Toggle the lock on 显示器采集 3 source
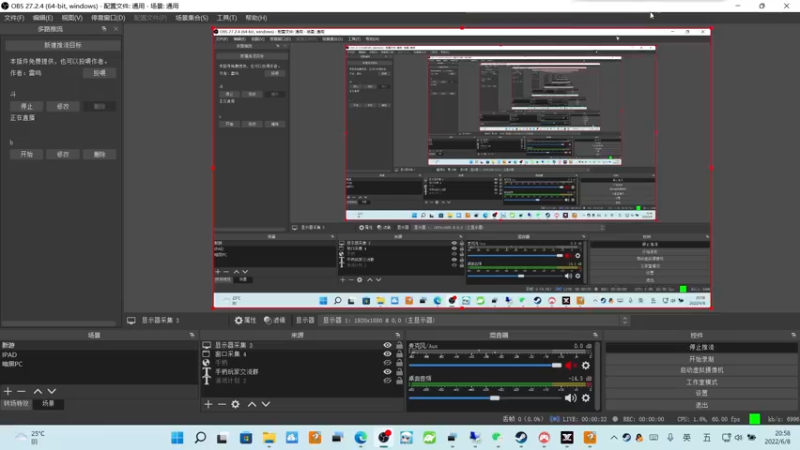 click(x=399, y=345)
